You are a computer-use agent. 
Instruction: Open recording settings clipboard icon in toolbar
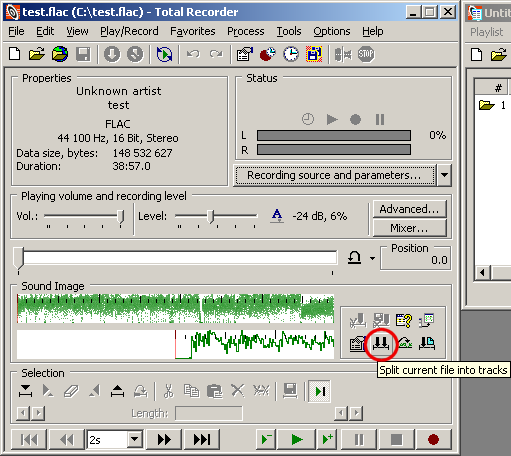click(245, 54)
